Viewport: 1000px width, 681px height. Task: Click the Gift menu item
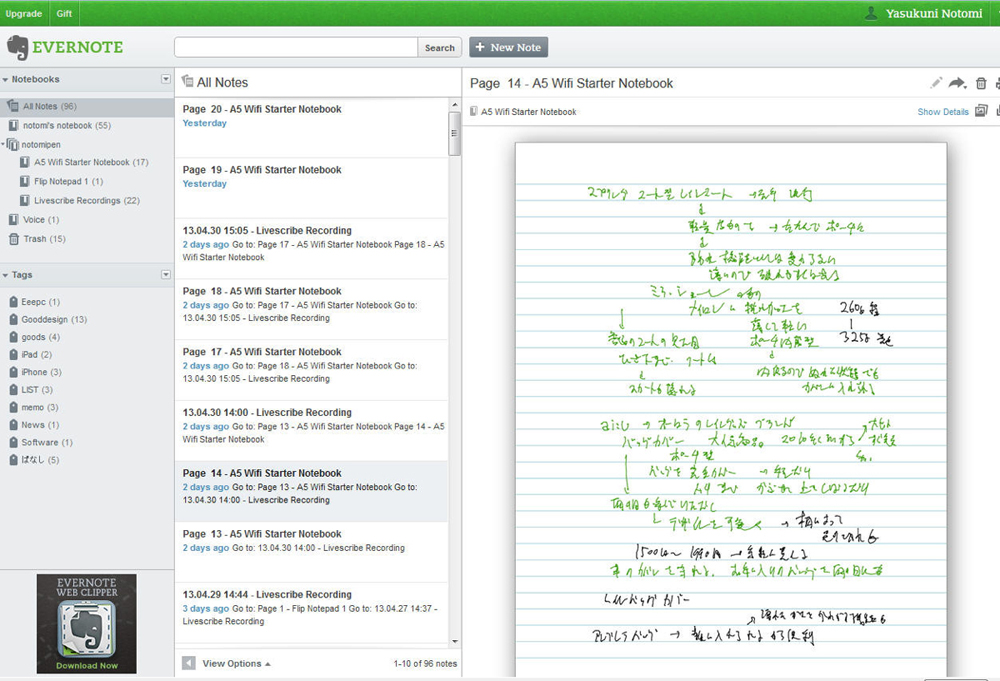(x=64, y=14)
